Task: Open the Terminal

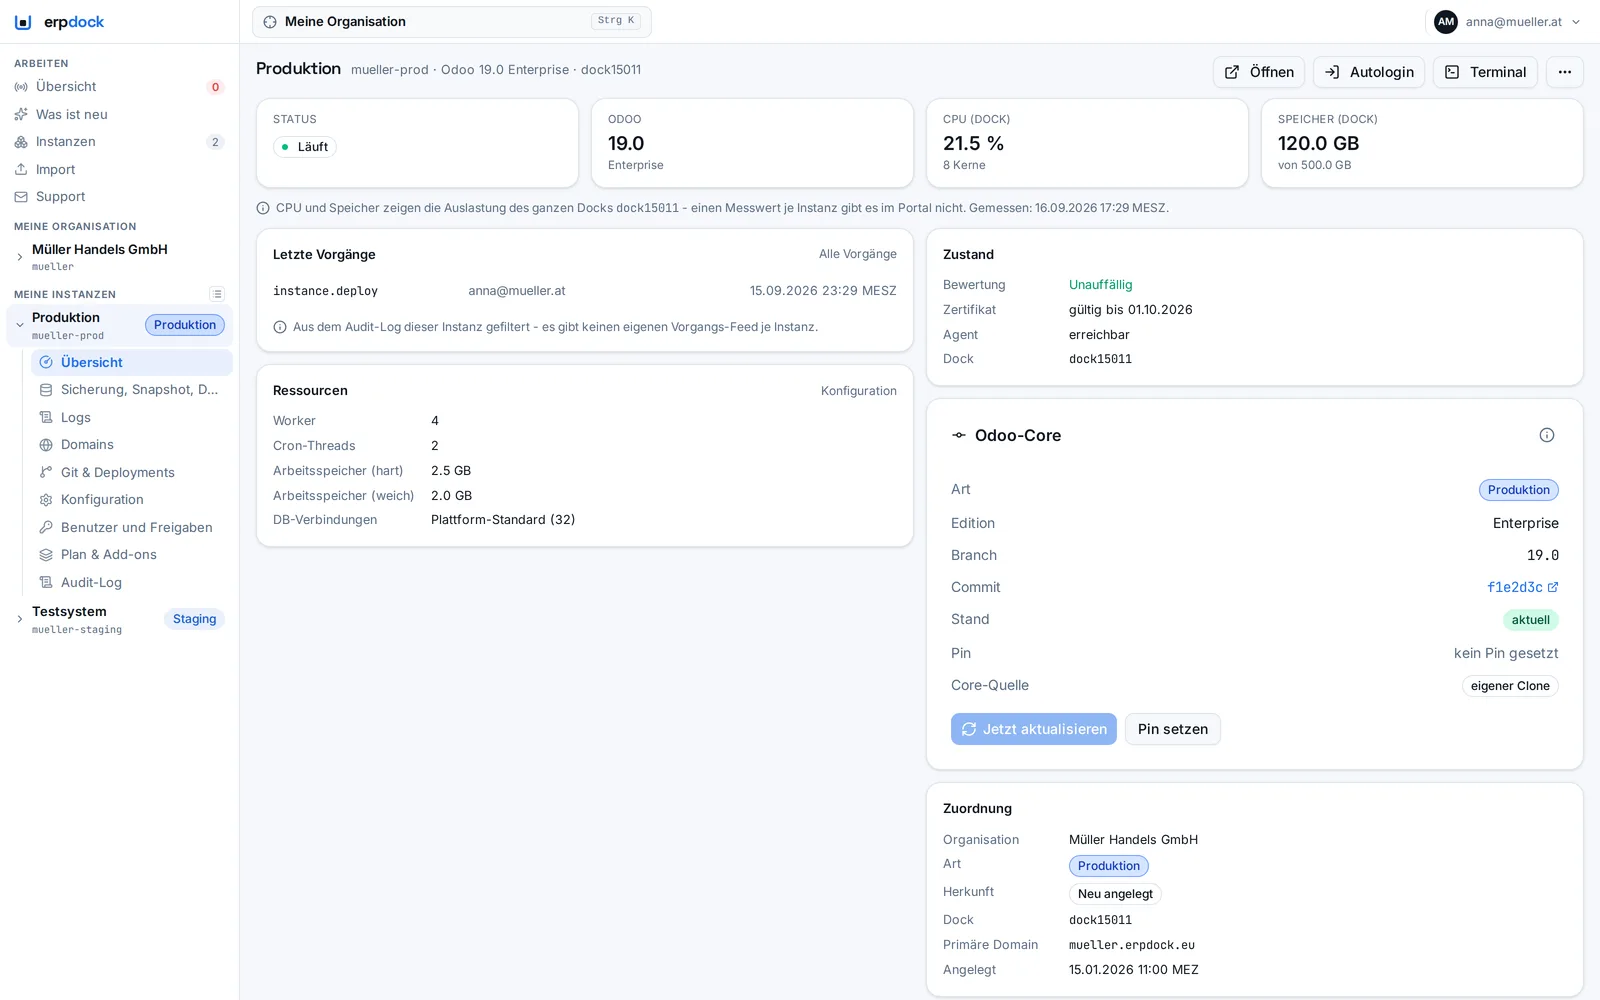Action: (1485, 72)
